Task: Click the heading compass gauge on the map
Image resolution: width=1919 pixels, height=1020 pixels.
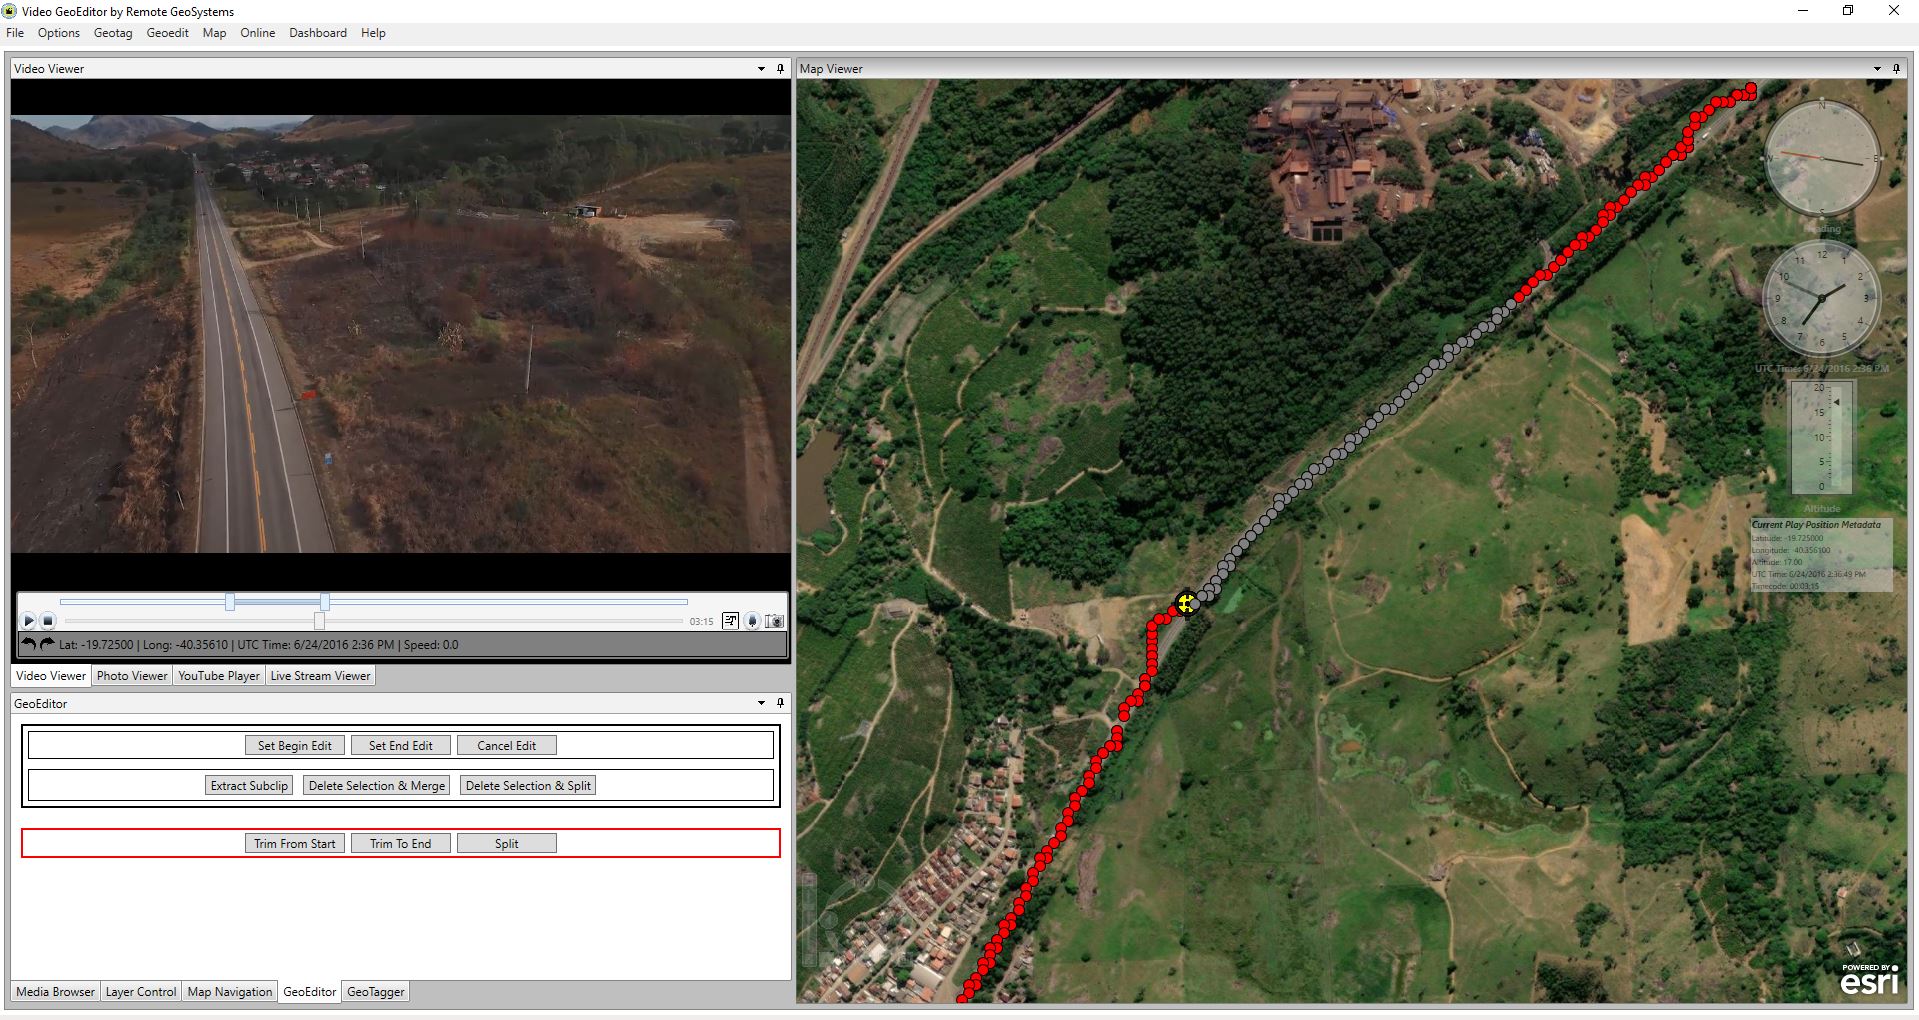Action: pyautogui.click(x=1821, y=159)
